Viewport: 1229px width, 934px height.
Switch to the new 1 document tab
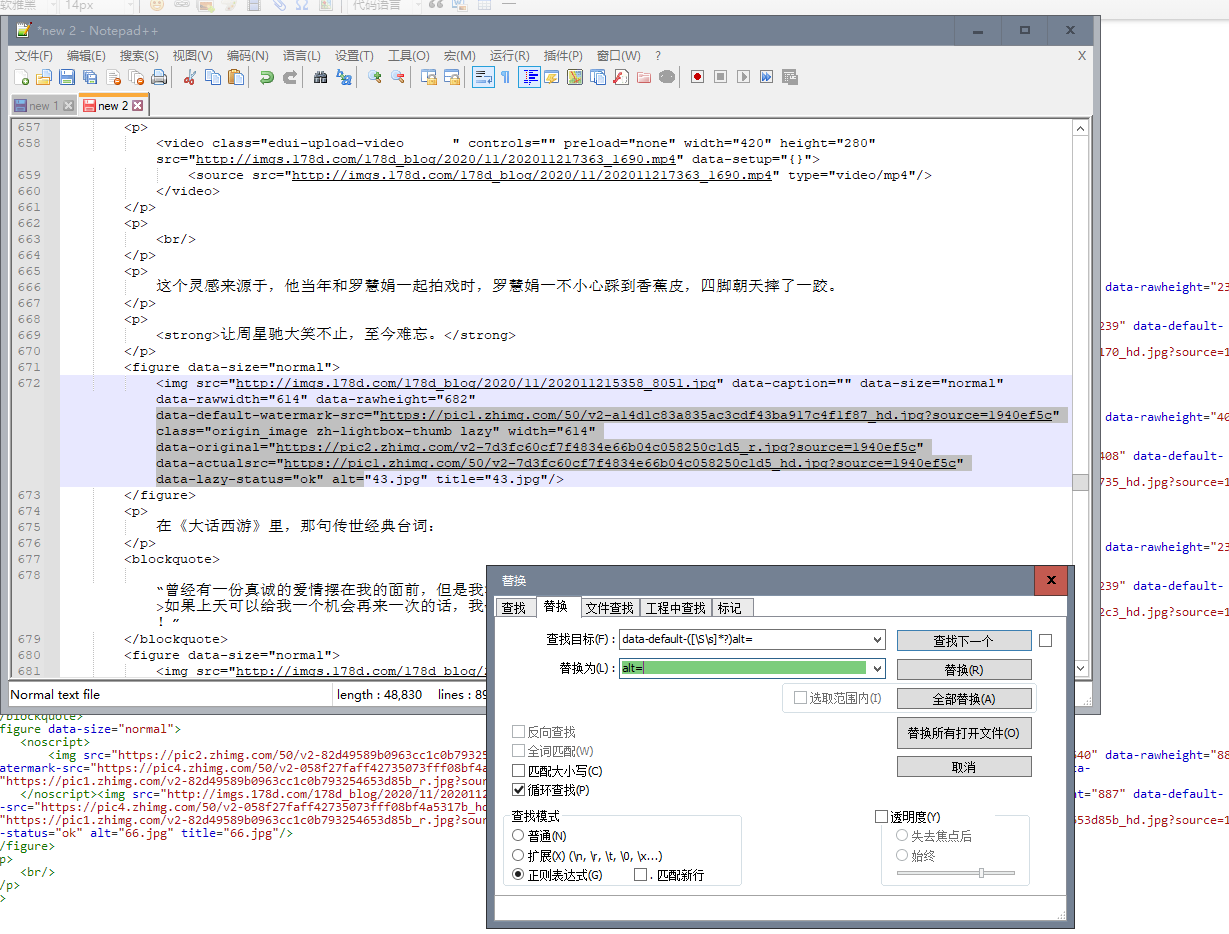(x=44, y=105)
